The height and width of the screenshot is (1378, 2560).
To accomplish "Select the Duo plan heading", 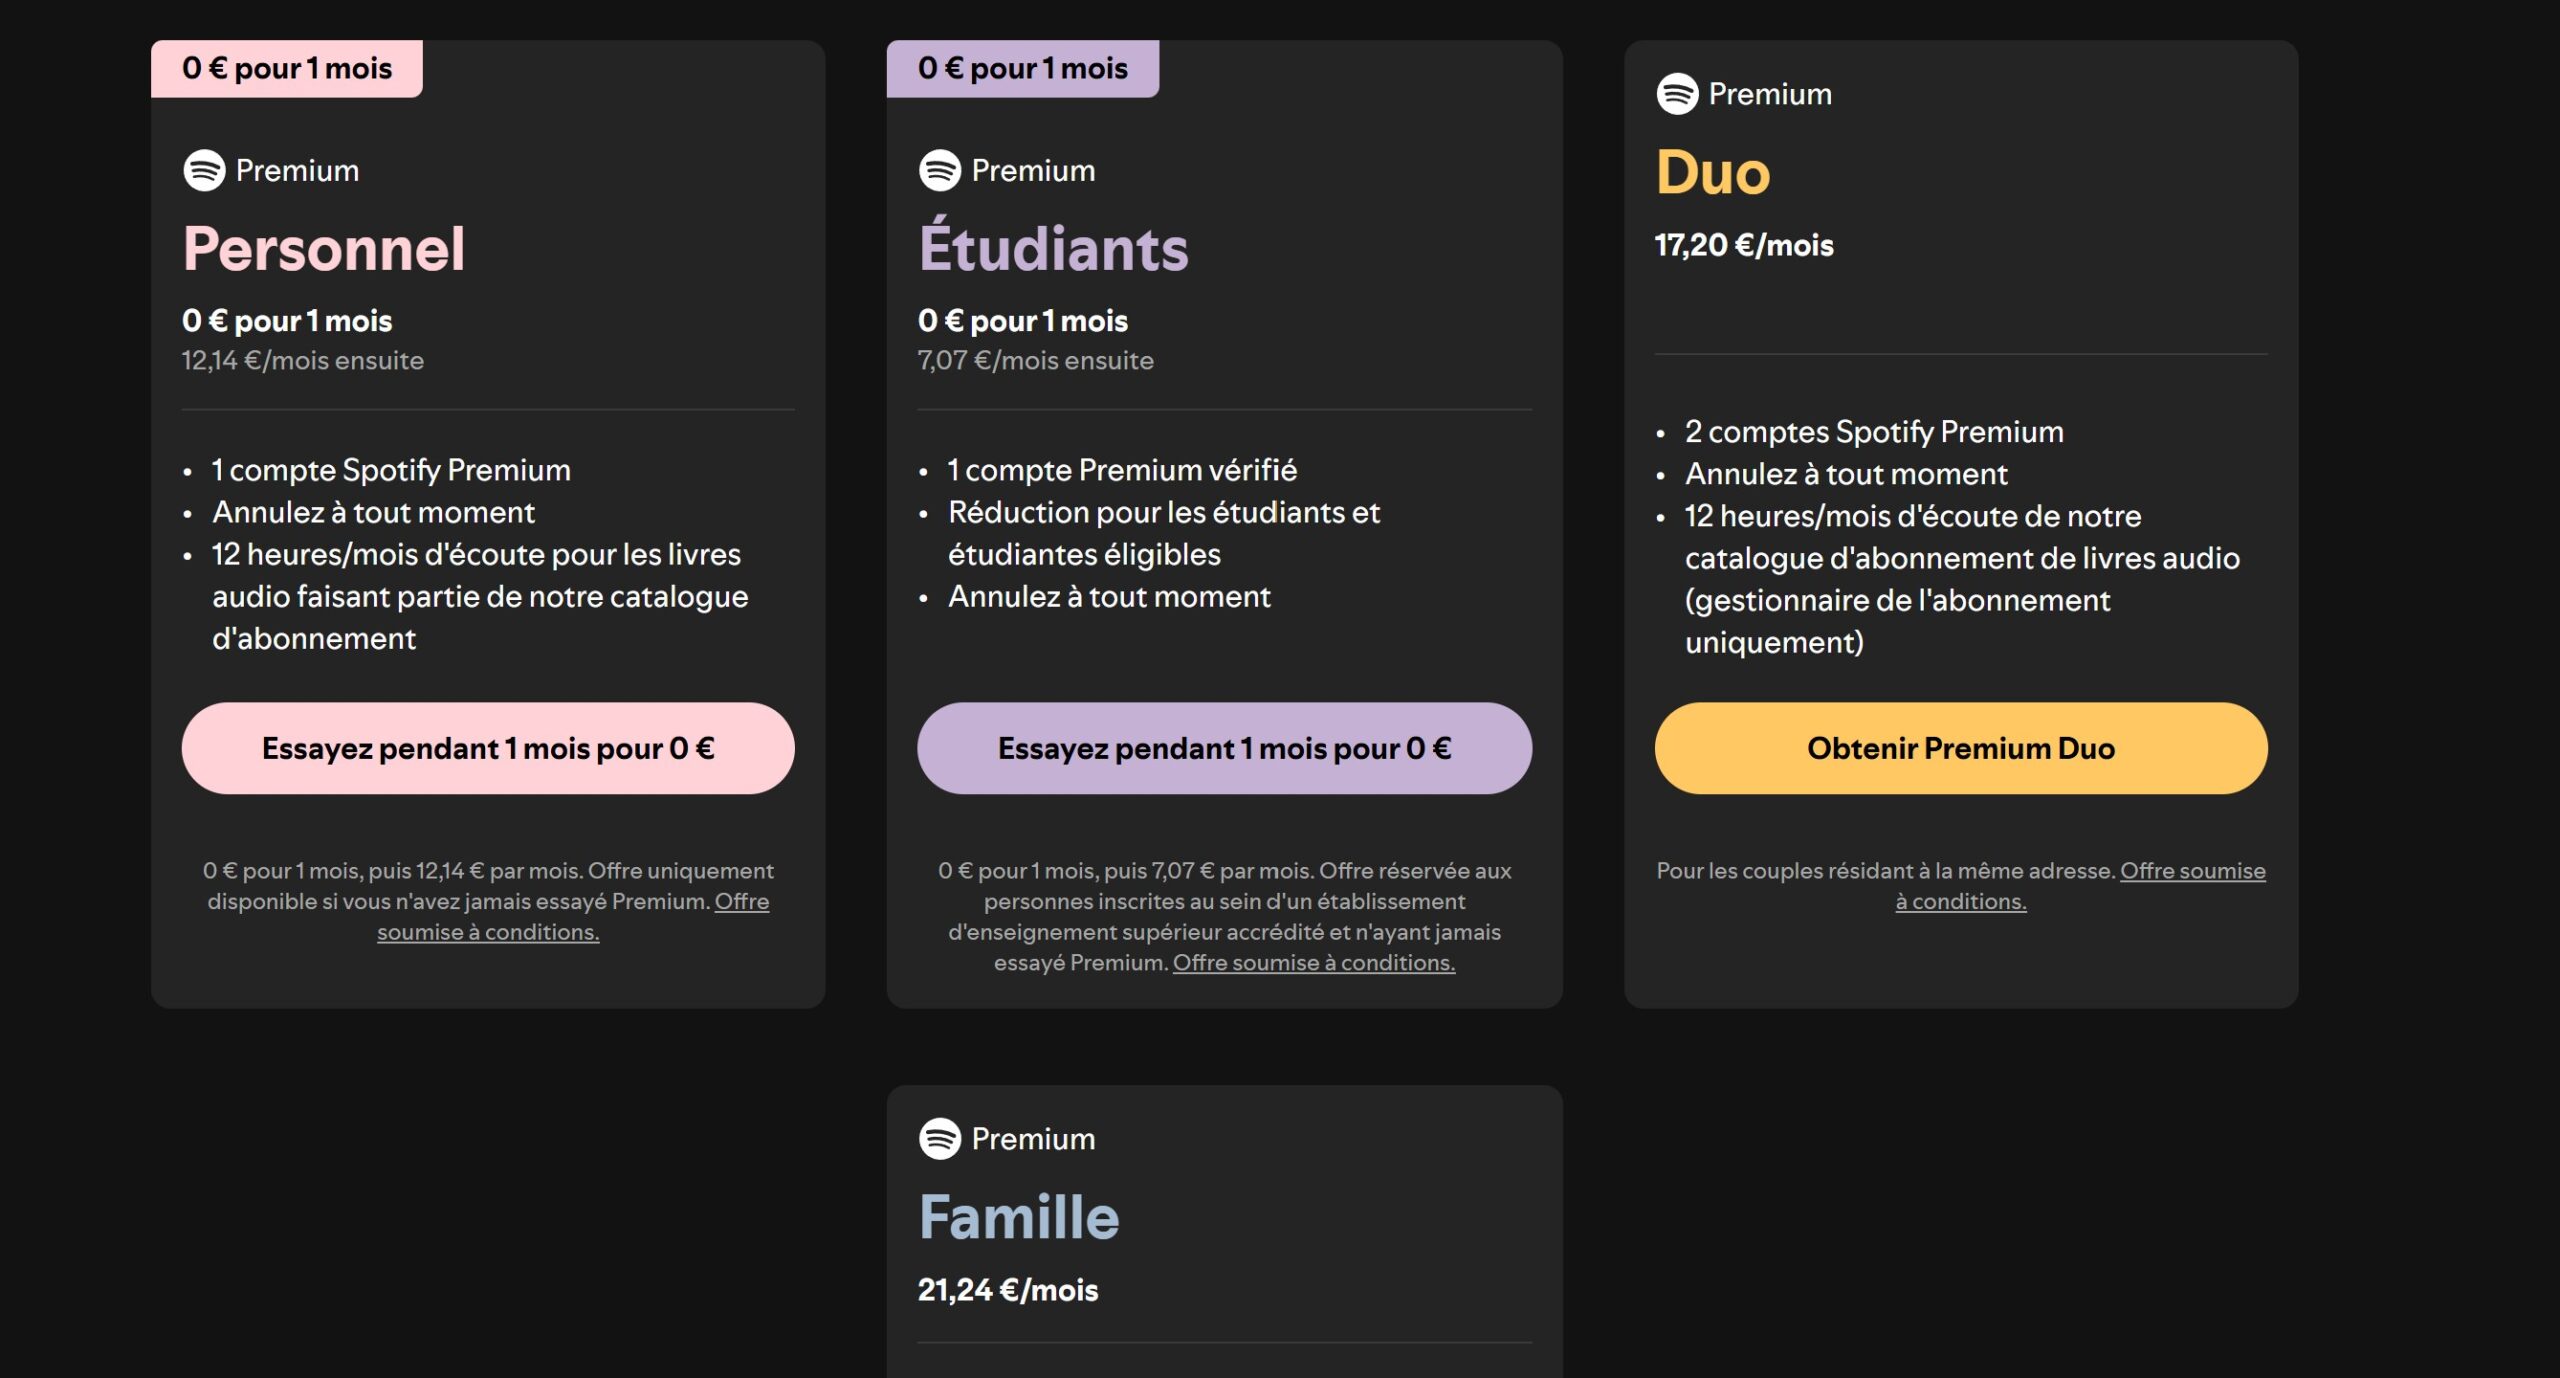I will (x=1713, y=172).
